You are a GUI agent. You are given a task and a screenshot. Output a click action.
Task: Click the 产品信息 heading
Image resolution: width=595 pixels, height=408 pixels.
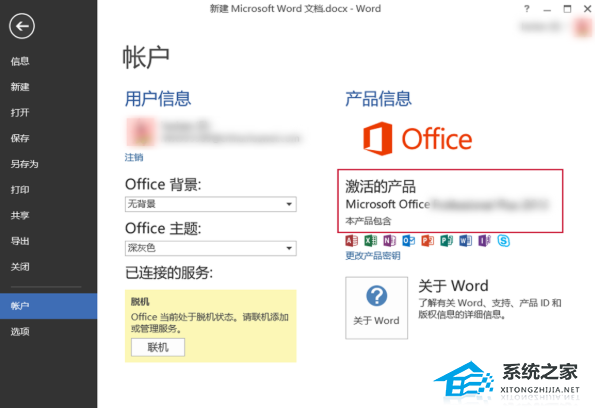[x=378, y=99]
